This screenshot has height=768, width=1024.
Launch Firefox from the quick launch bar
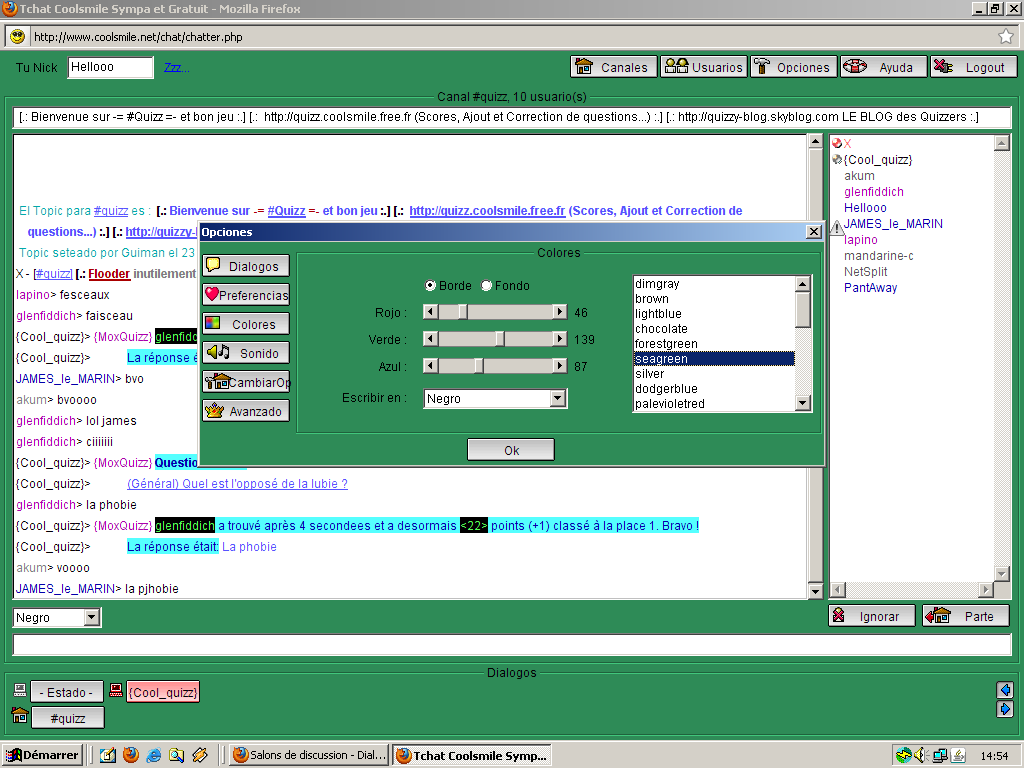[131, 755]
